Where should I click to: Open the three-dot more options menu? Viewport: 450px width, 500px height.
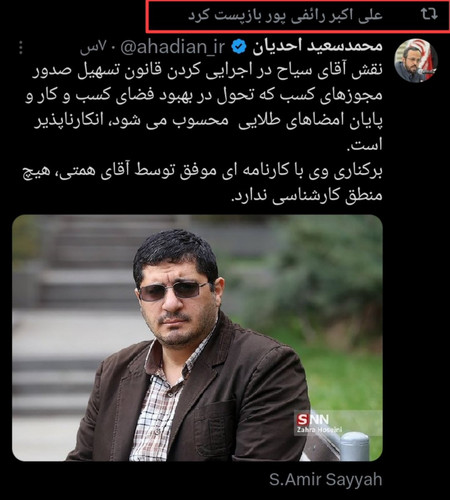coord(21,48)
